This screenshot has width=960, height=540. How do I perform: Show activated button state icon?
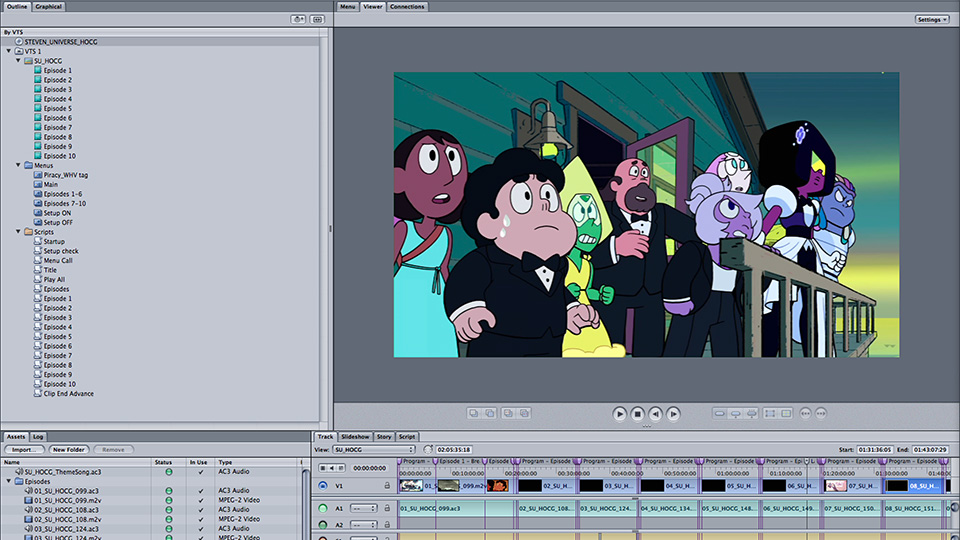[751, 413]
